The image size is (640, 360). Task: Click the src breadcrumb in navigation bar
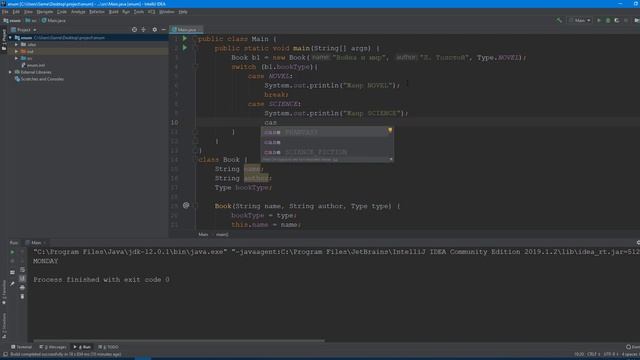31,20
